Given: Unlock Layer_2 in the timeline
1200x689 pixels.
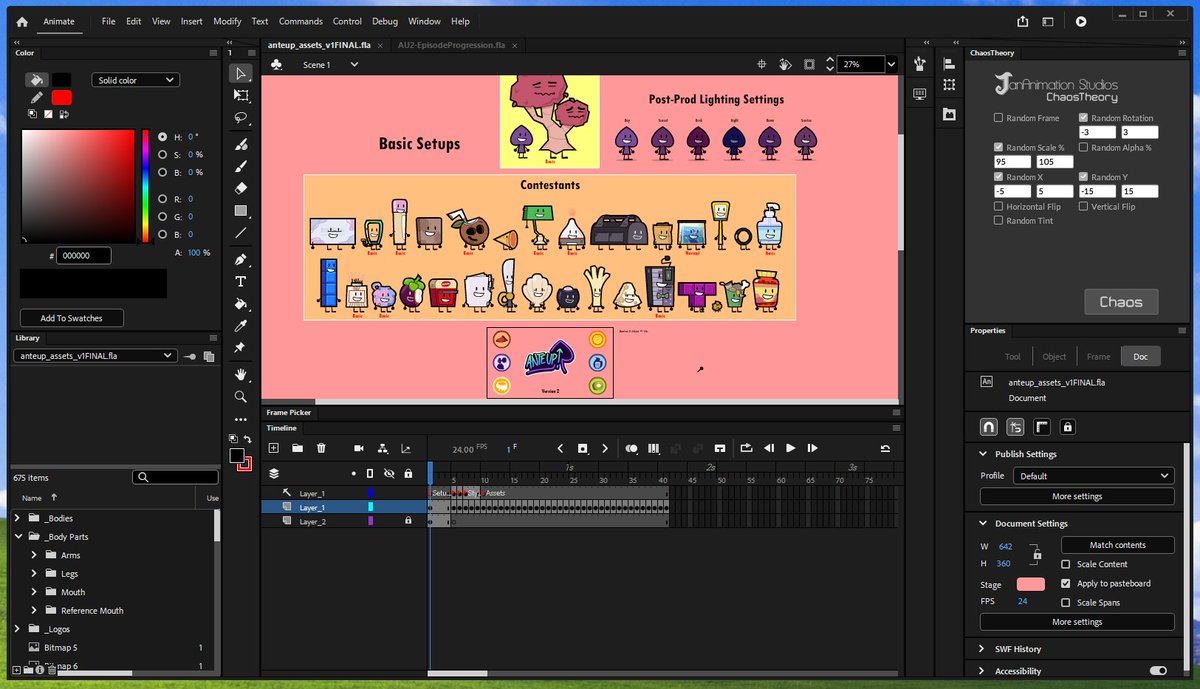Looking at the screenshot, I should click(408, 521).
